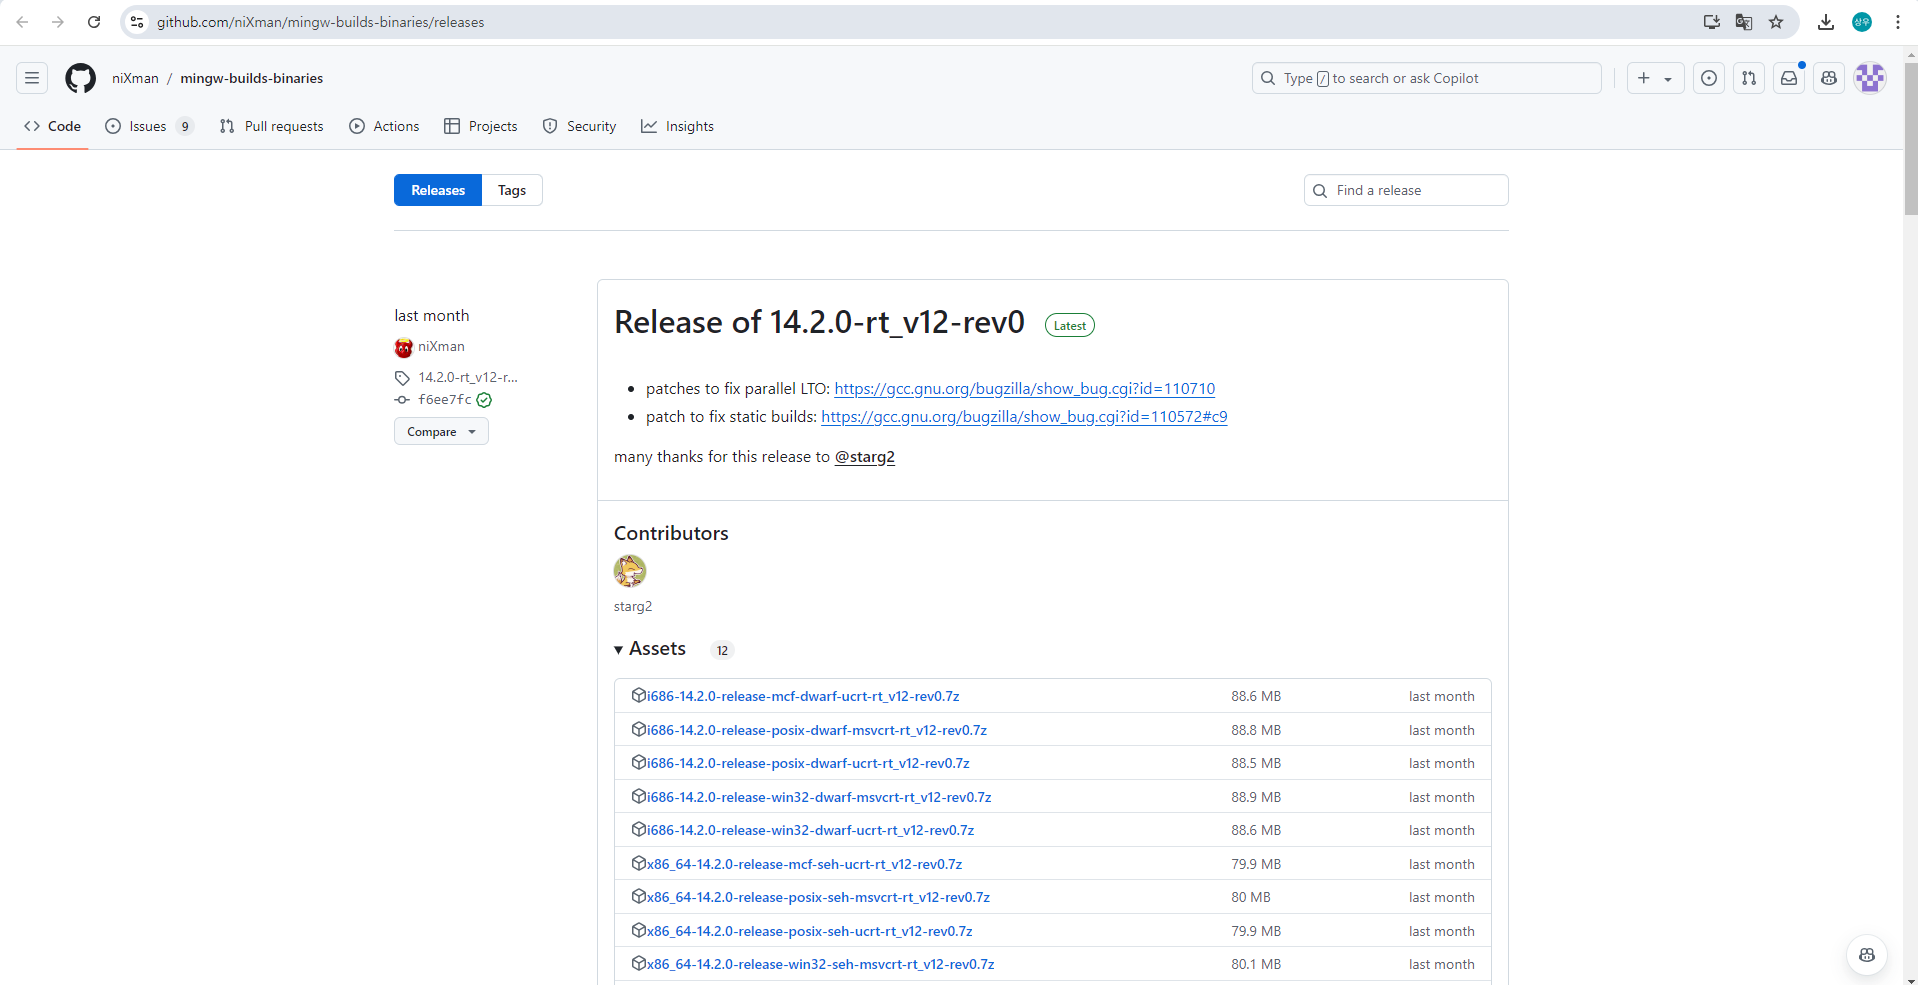The image size is (1918, 985).
Task: Open the Projects tab
Action: [x=481, y=126]
